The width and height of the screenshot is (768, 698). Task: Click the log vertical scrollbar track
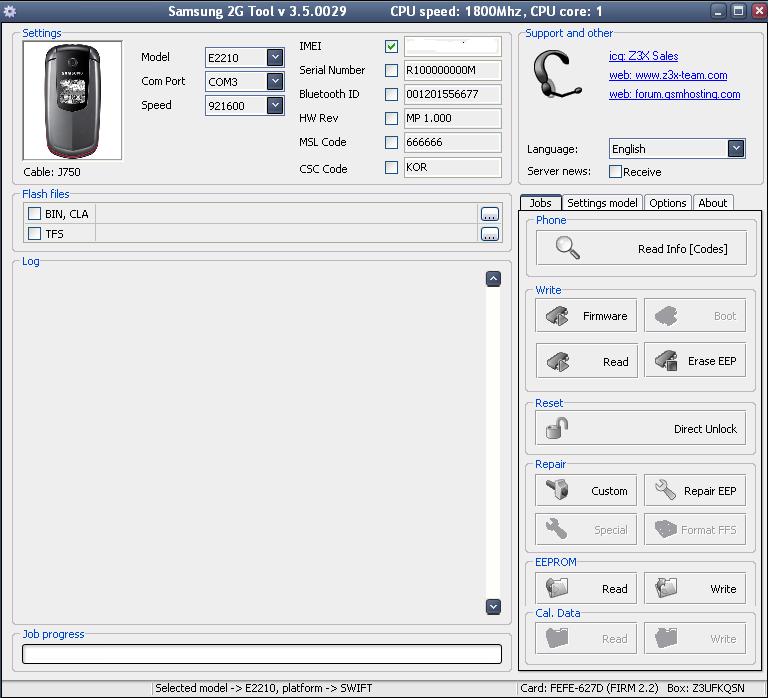[493, 442]
